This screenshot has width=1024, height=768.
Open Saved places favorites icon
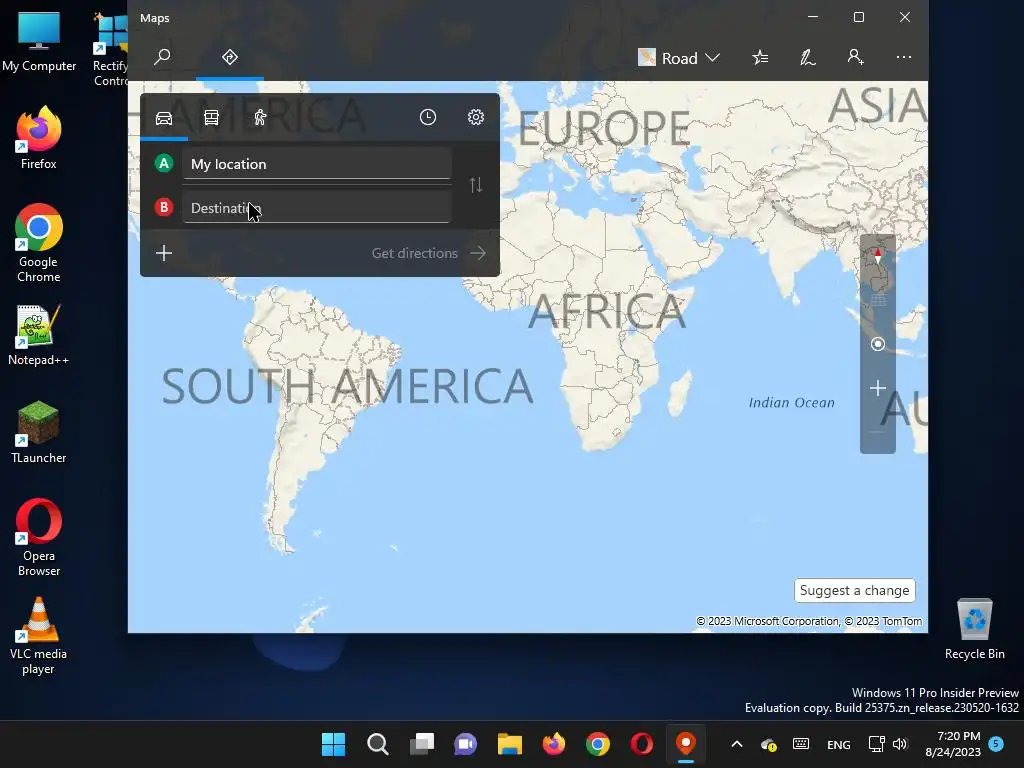(x=760, y=57)
